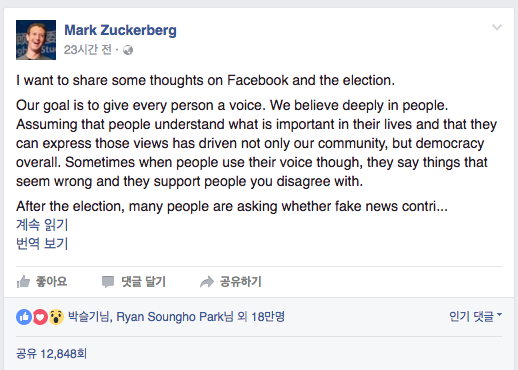Viewport: 518px width, 370px height.
Task: Open the post options chevron menu
Action: (497, 27)
